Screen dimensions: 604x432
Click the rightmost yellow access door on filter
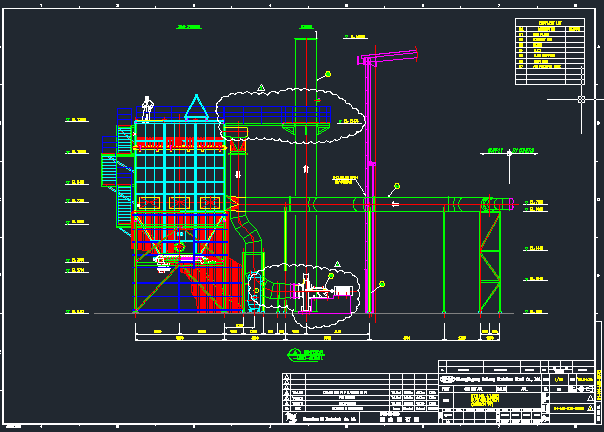[210, 203]
